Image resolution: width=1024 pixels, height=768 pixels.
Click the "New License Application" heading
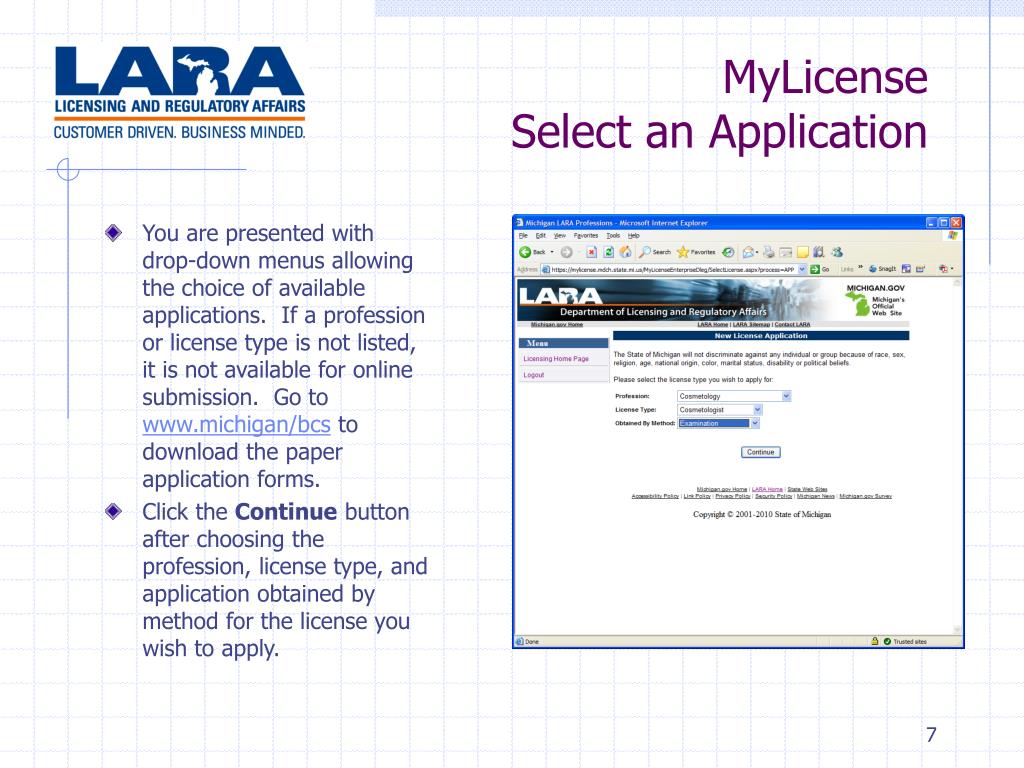click(x=761, y=336)
